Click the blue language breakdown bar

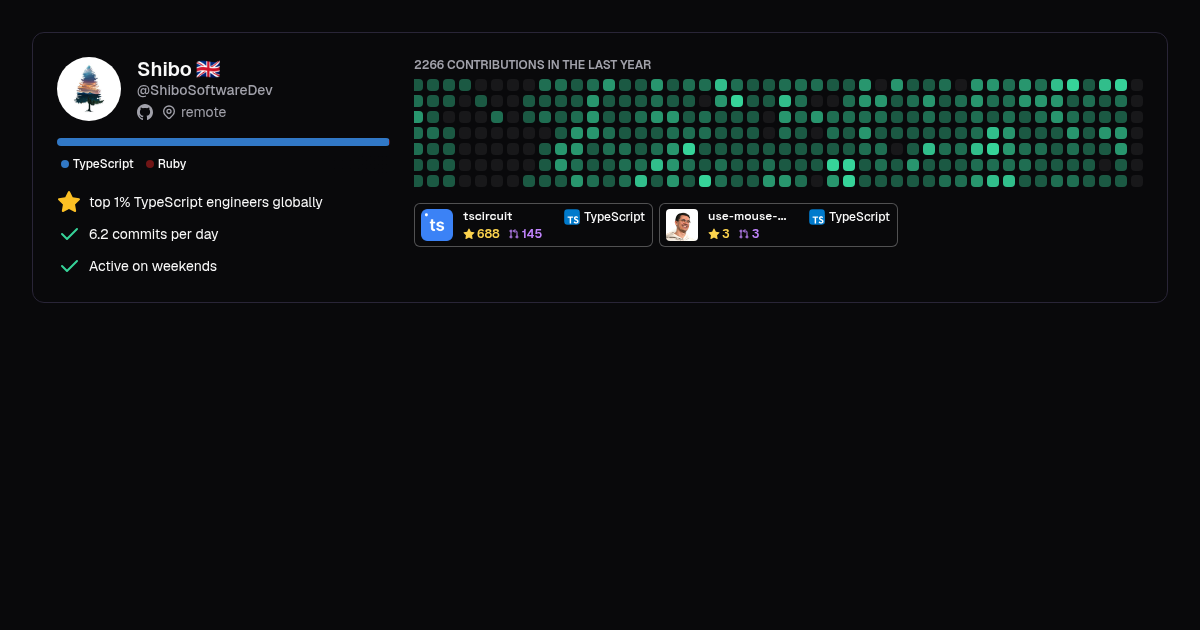point(223,142)
